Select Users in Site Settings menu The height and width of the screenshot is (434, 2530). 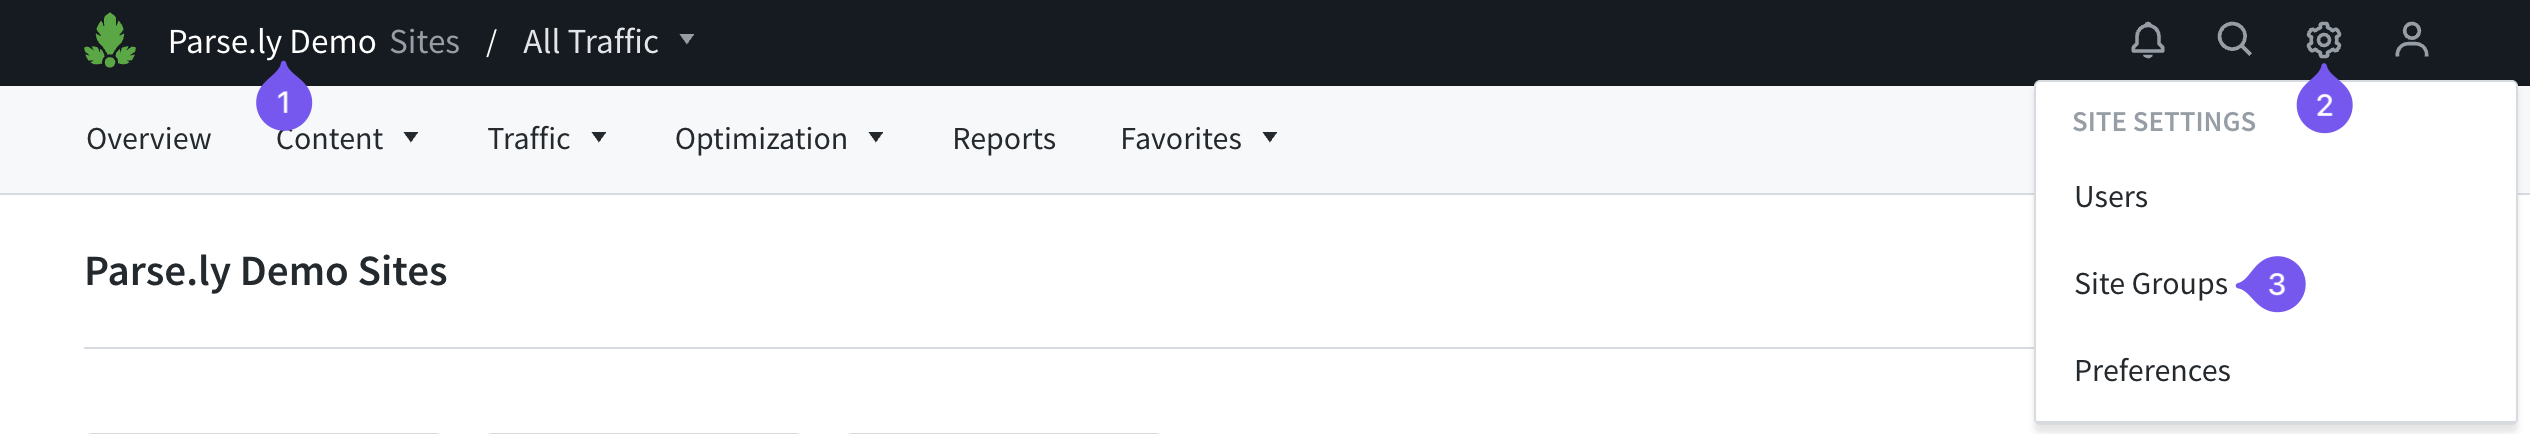[2111, 197]
